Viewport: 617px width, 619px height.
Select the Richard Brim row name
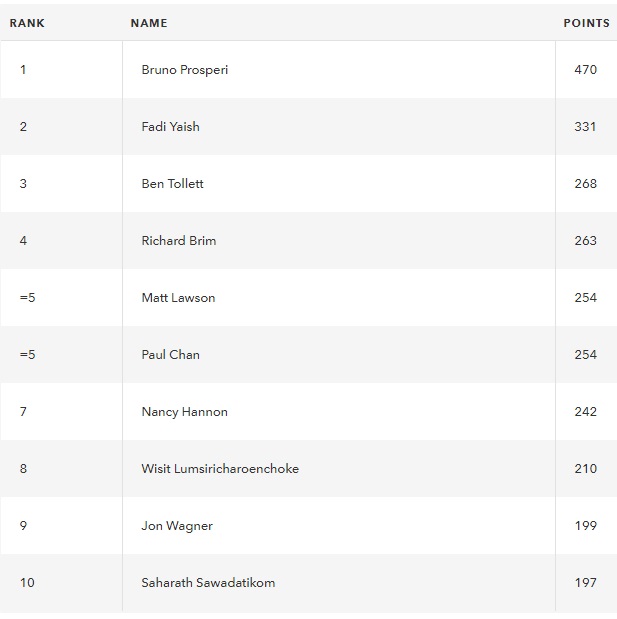[x=179, y=240]
